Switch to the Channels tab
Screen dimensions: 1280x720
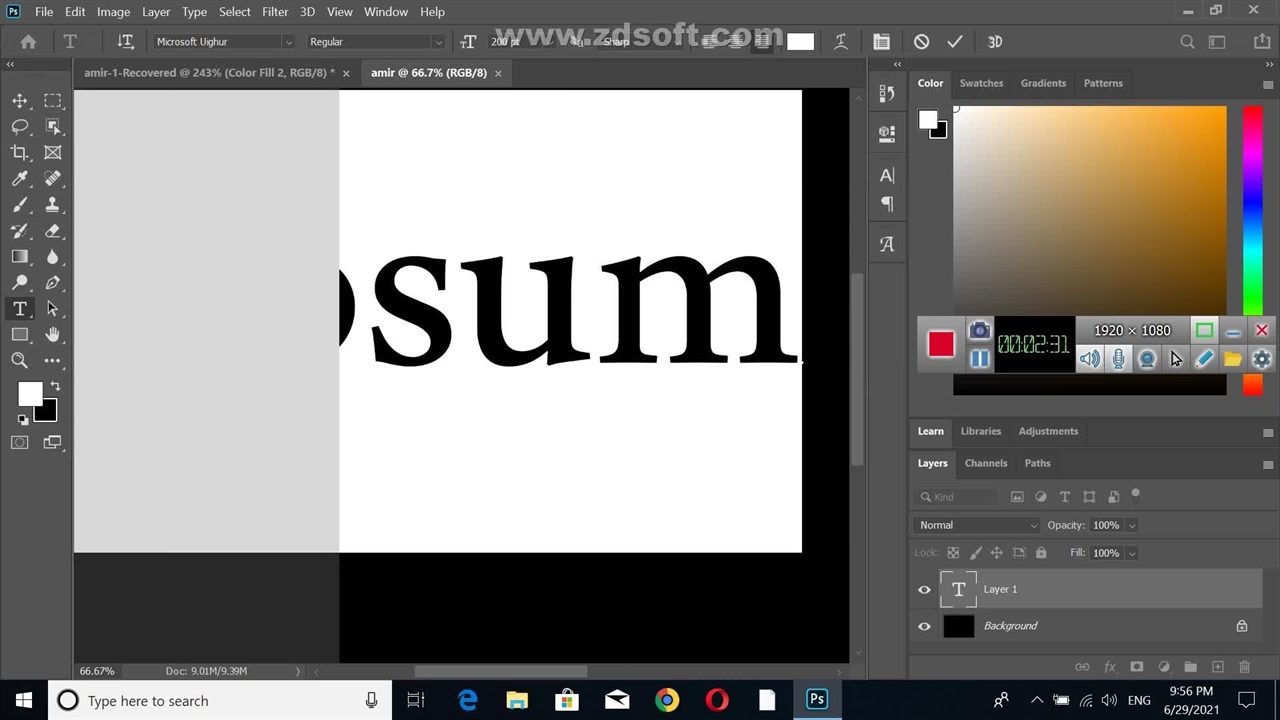985,463
